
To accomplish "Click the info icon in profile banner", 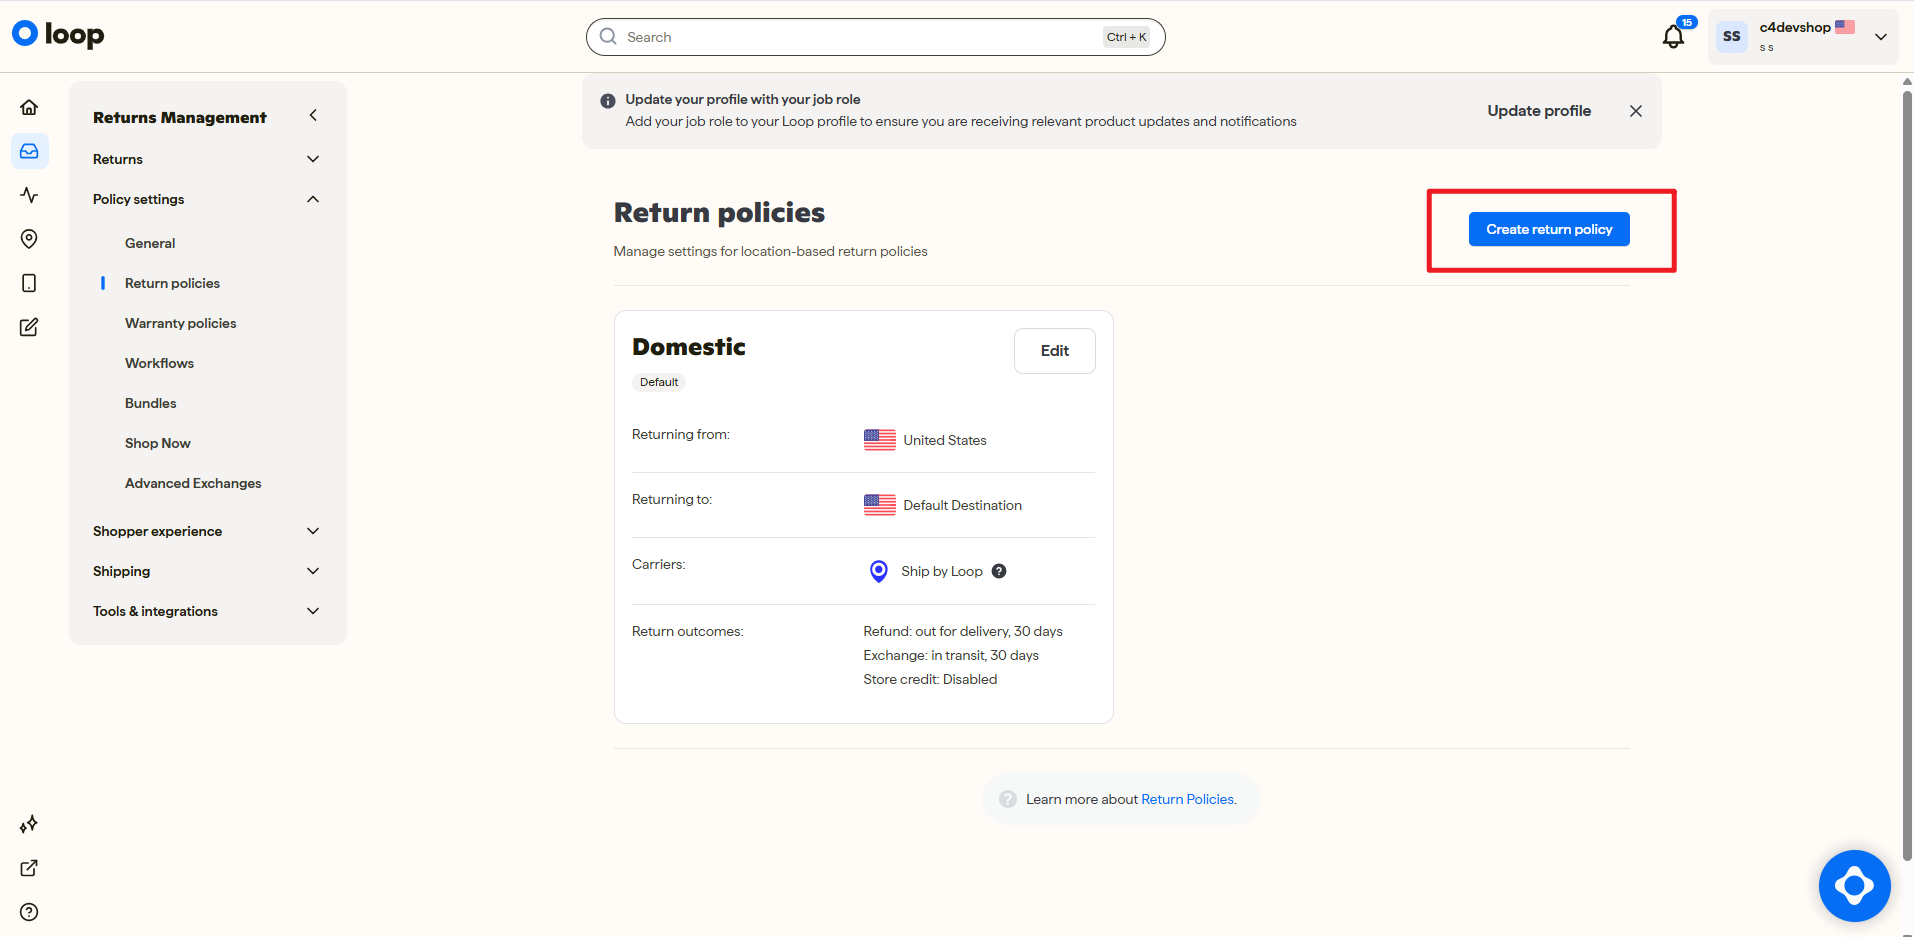I will [x=607, y=101].
